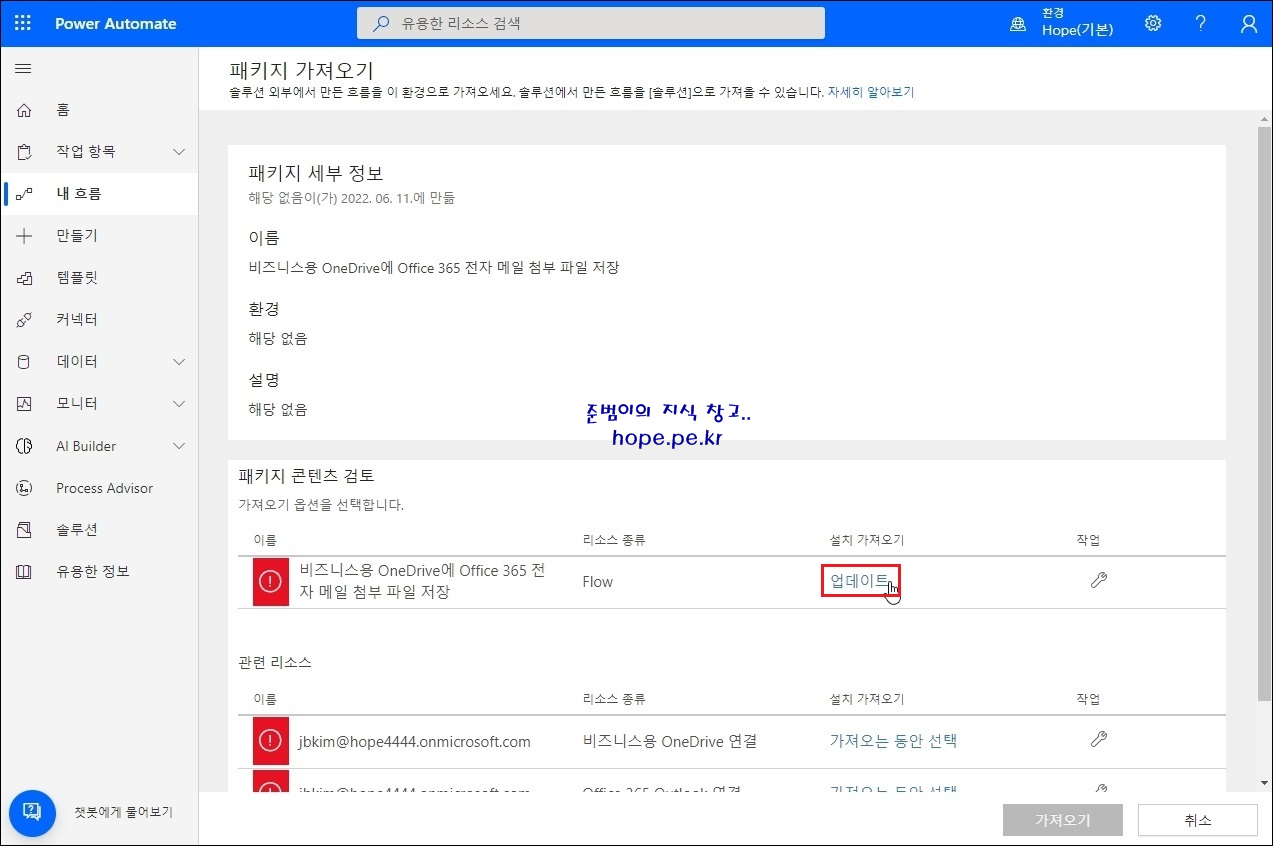Open the app launcher waffle icon
1273x846 pixels.
click(x=23, y=23)
